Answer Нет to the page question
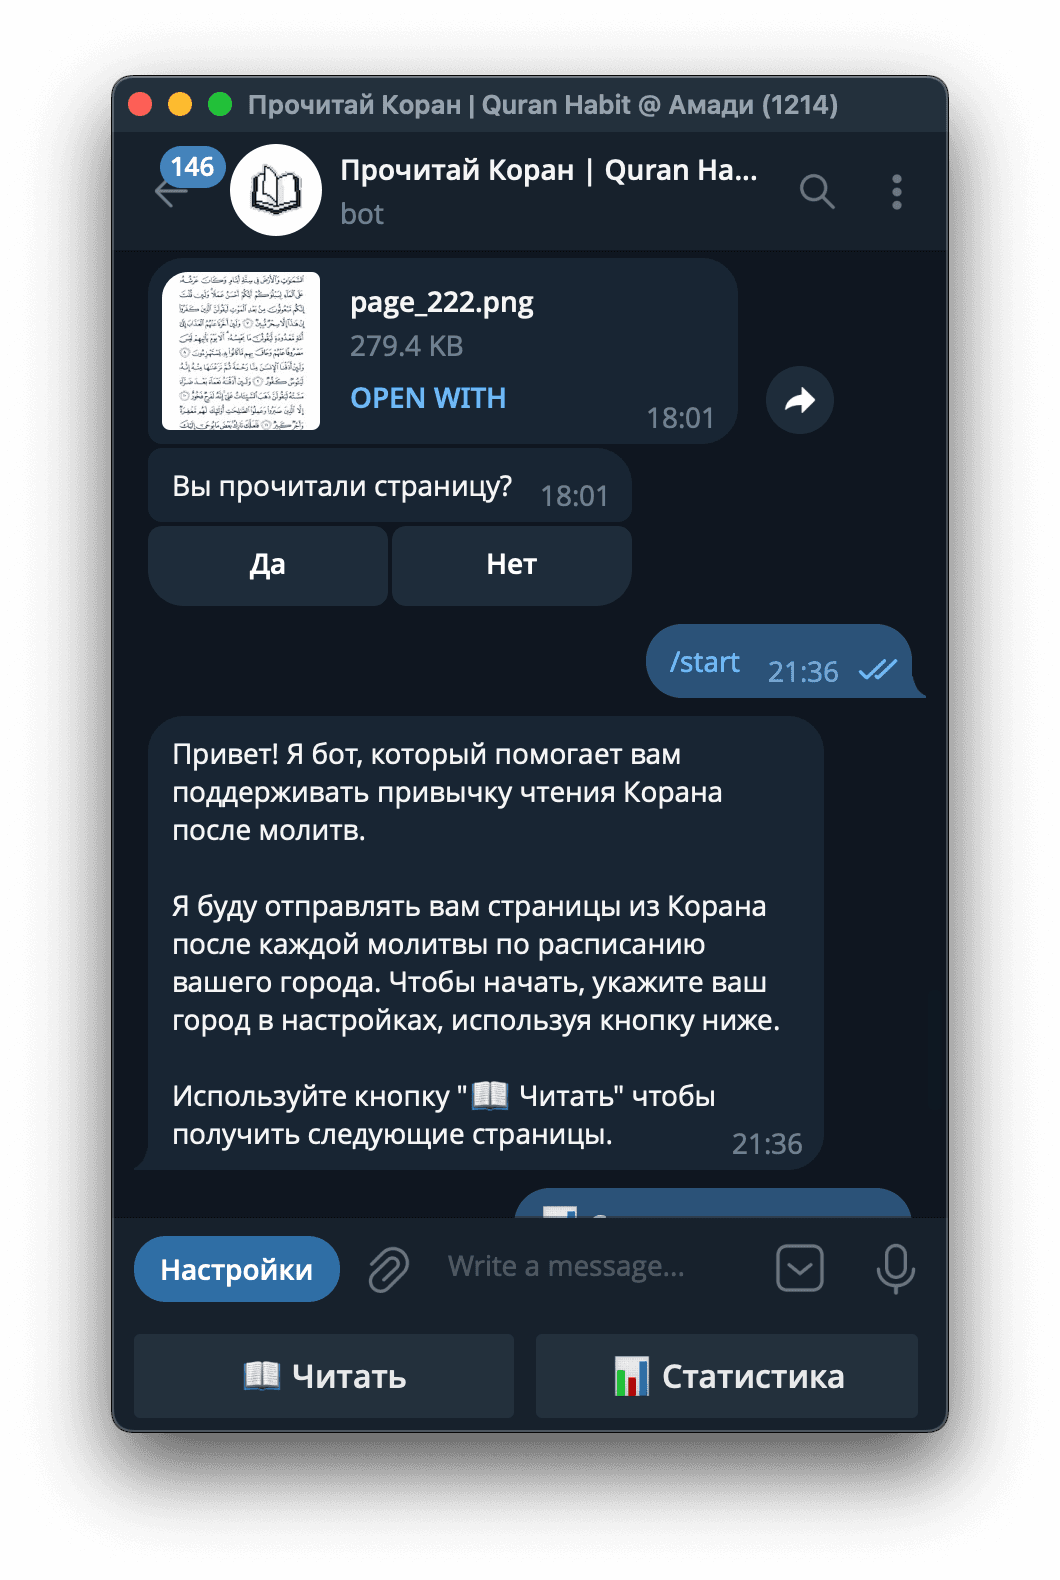This screenshot has width=1060, height=1580. (512, 565)
